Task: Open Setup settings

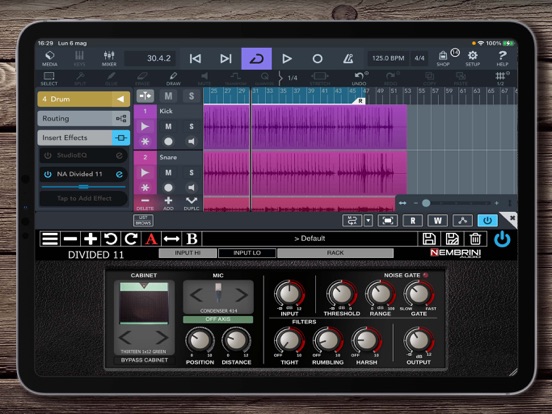Action: coord(472,58)
